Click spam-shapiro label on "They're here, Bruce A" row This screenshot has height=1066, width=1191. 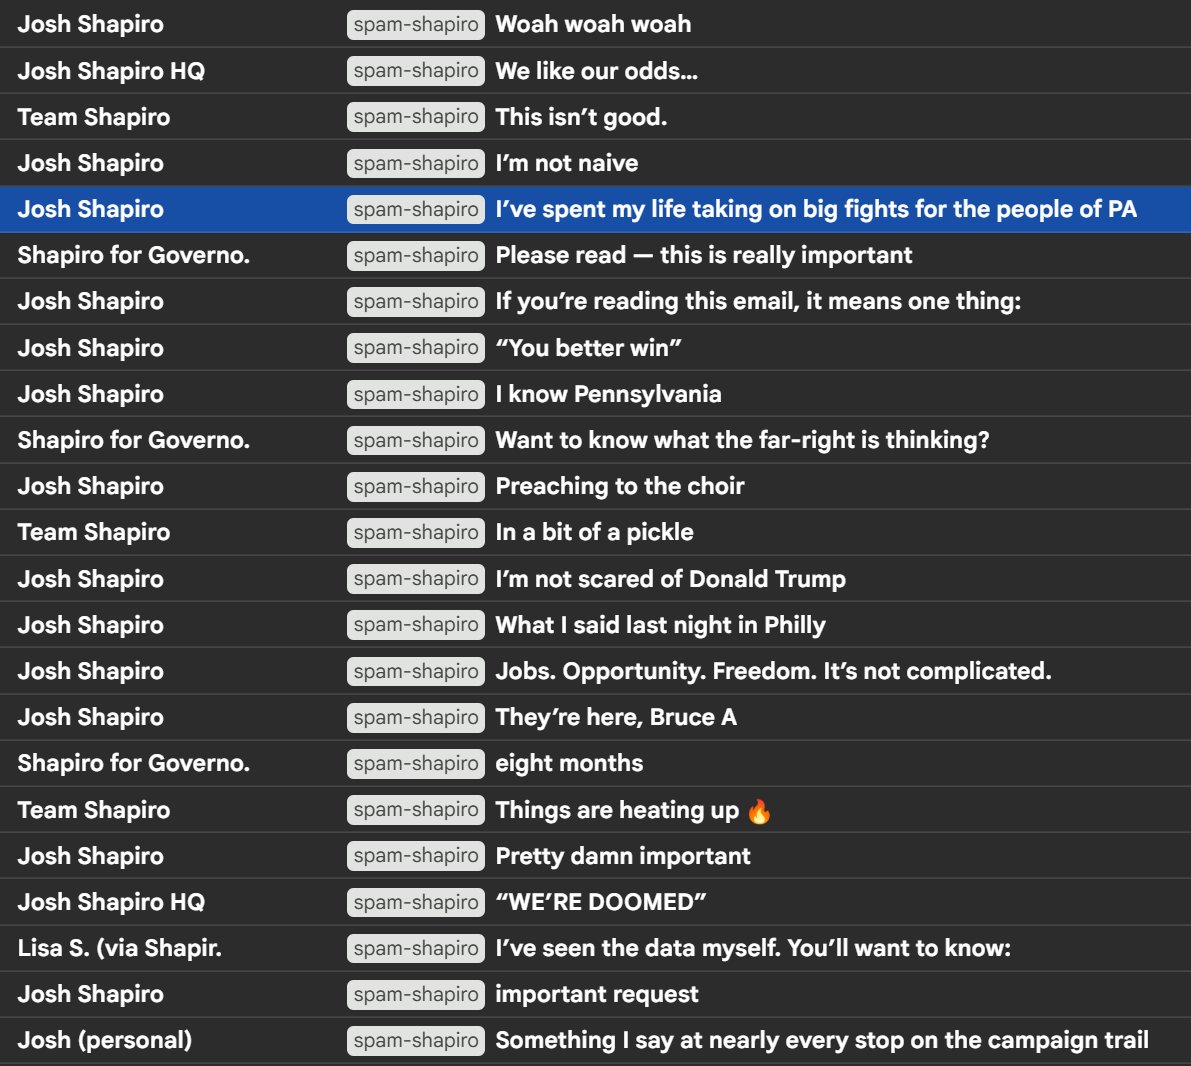415,717
